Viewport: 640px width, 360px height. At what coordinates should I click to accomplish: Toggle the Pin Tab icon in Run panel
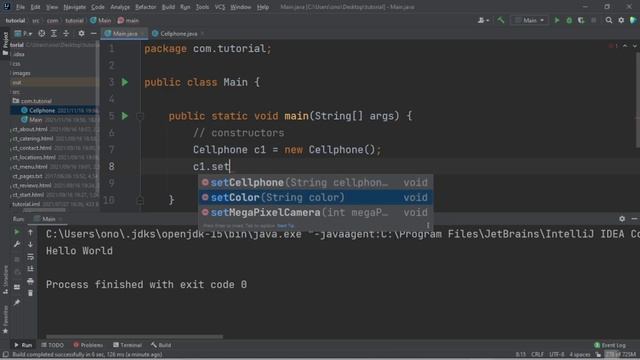coord(17,302)
